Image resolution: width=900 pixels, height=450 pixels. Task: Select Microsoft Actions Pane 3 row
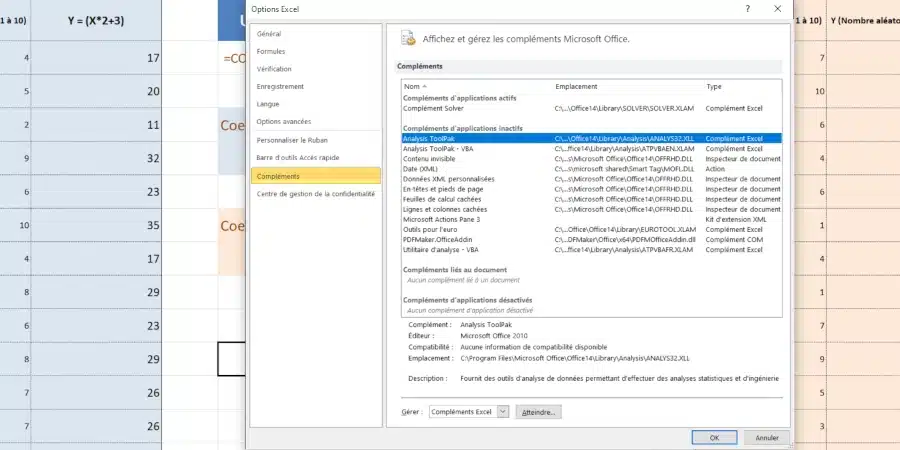(592, 219)
